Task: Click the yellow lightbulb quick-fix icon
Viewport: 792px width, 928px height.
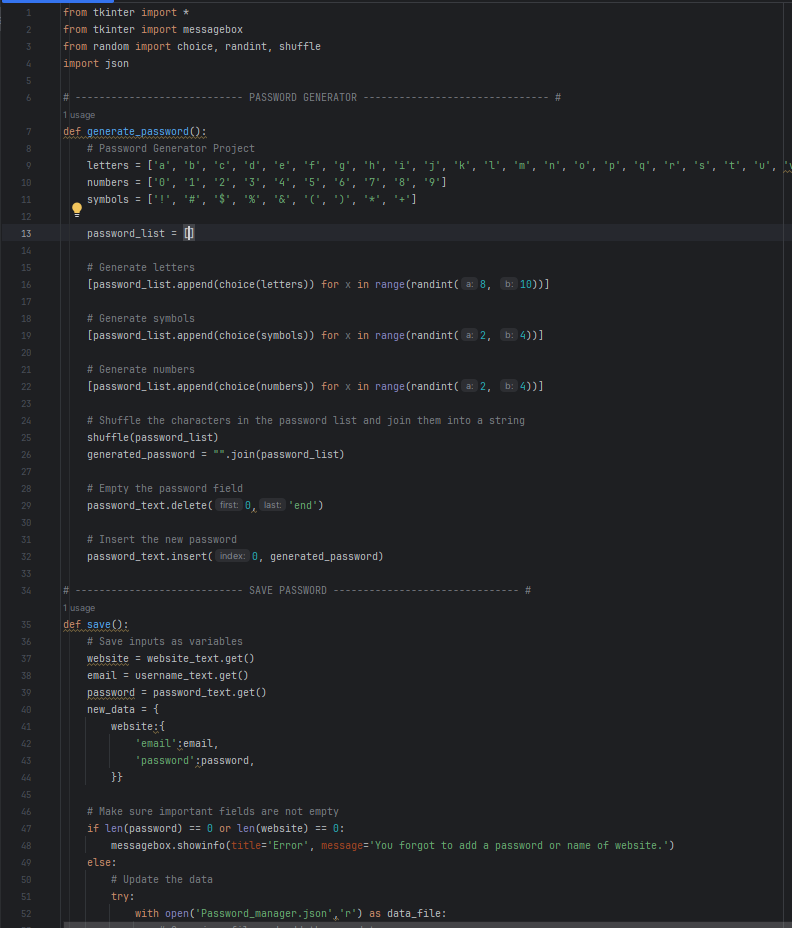Action: (x=76, y=210)
